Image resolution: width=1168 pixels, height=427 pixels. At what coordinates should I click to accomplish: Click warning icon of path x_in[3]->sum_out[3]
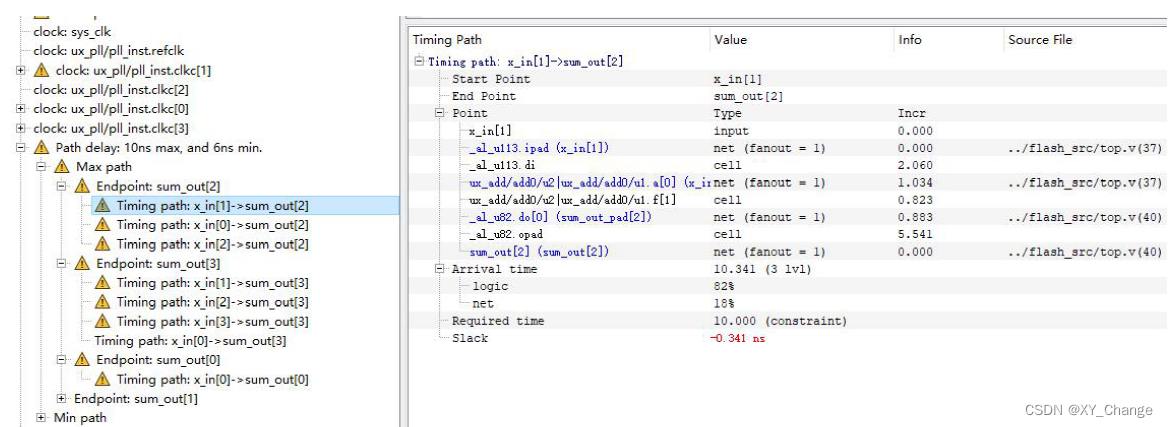tap(102, 322)
